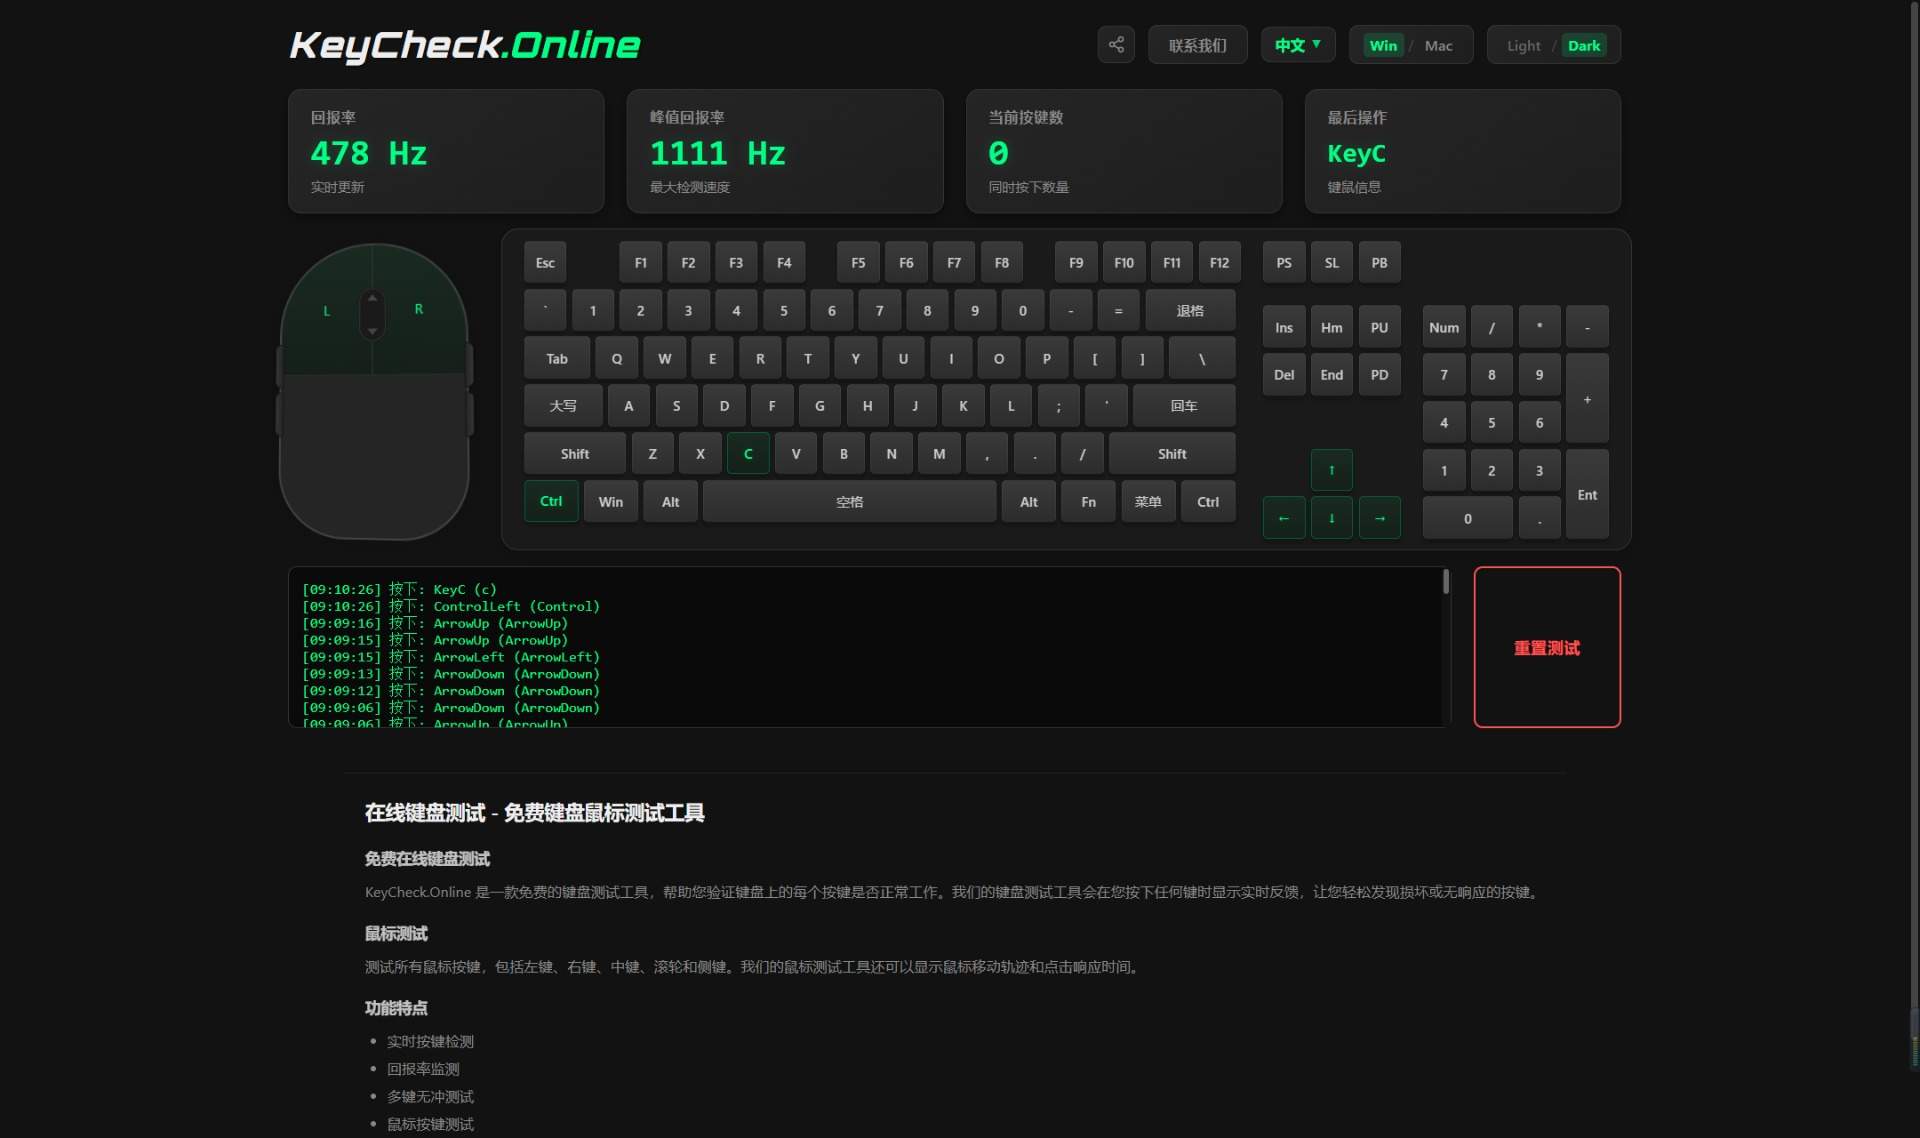The height and width of the screenshot is (1138, 1920).
Task: Click the PD page down key
Action: point(1379,375)
